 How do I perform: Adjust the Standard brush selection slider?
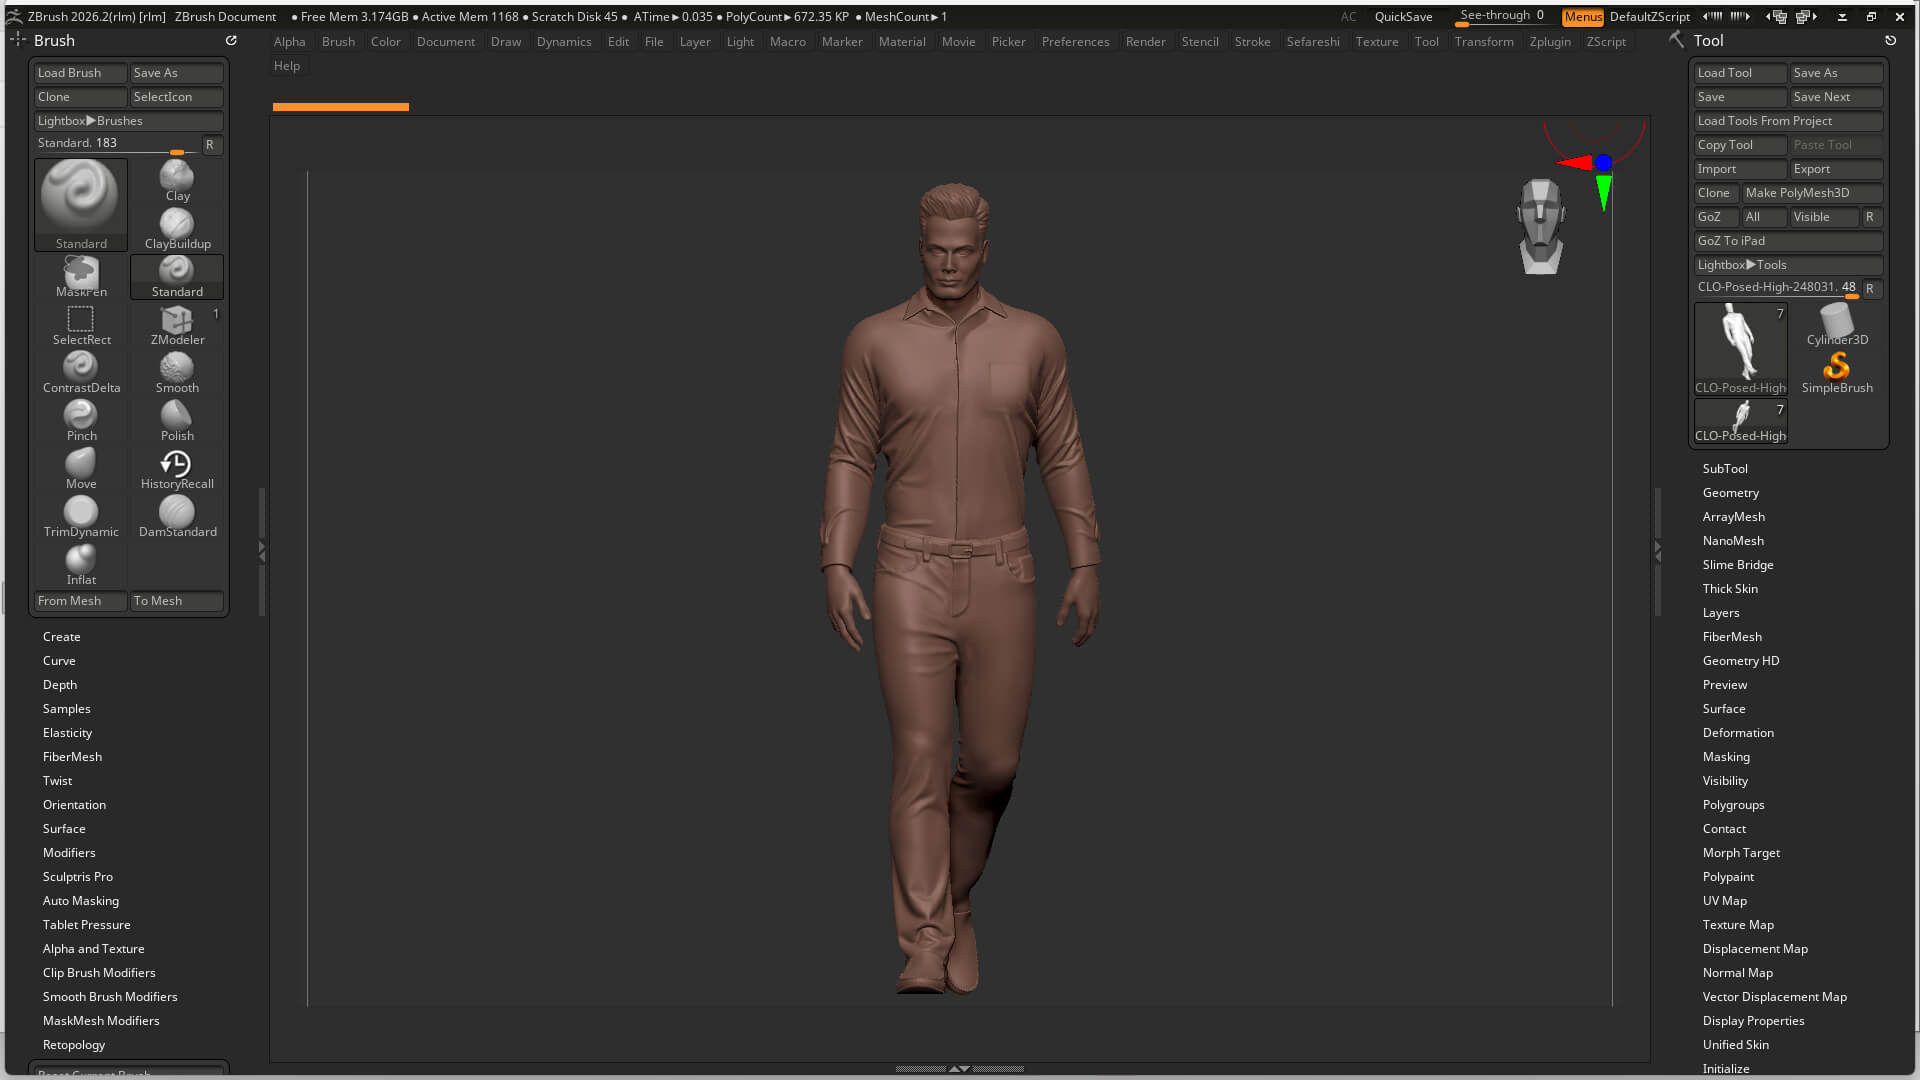(118, 144)
